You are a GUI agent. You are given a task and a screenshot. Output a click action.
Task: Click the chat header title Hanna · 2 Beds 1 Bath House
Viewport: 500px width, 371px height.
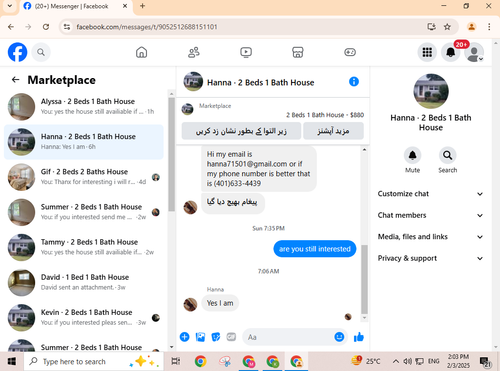(x=261, y=83)
